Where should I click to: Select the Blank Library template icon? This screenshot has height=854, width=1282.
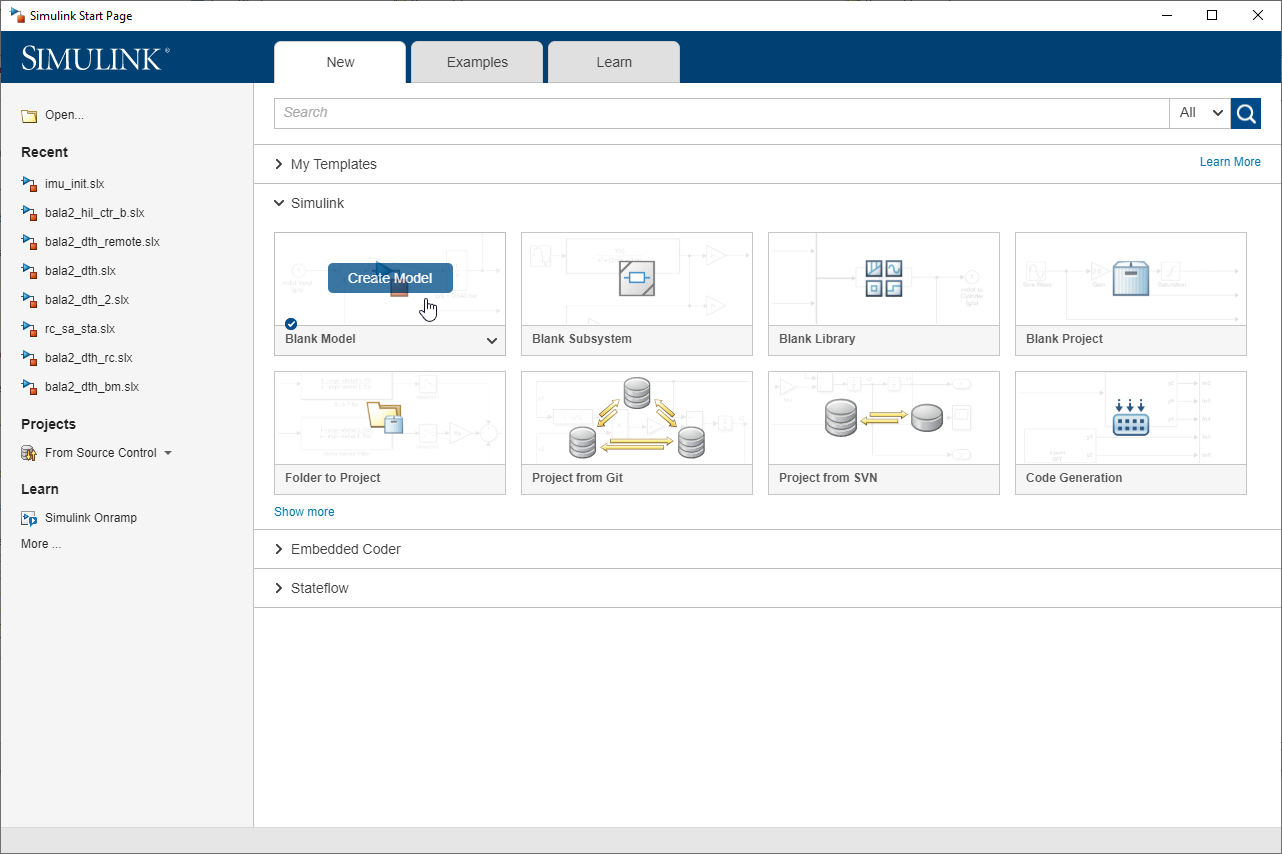884,278
